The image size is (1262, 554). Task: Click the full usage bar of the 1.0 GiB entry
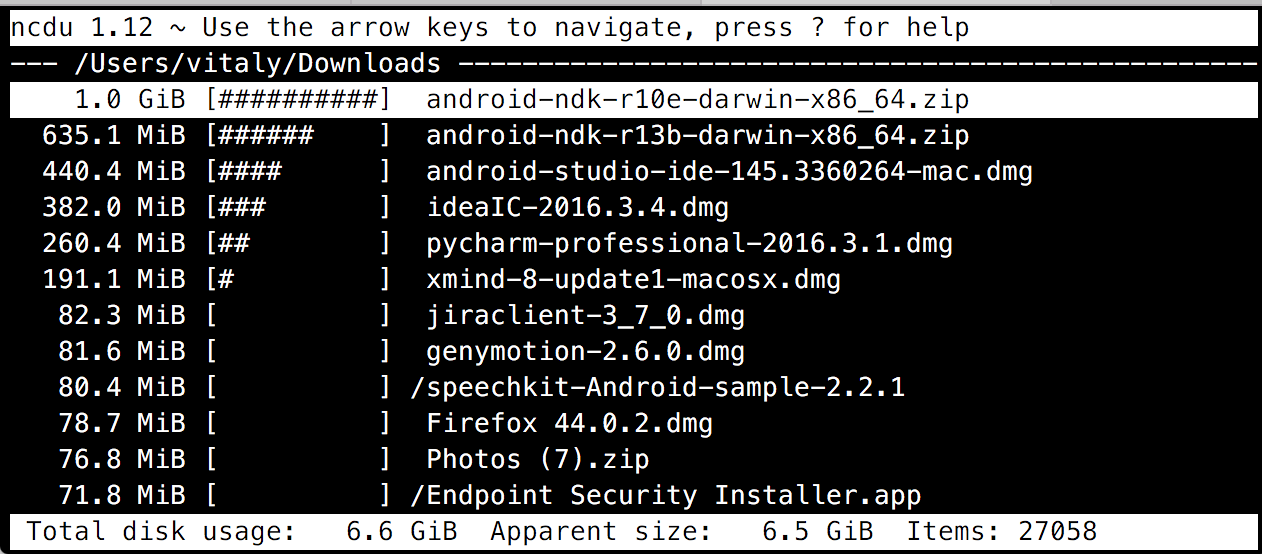tap(298, 100)
